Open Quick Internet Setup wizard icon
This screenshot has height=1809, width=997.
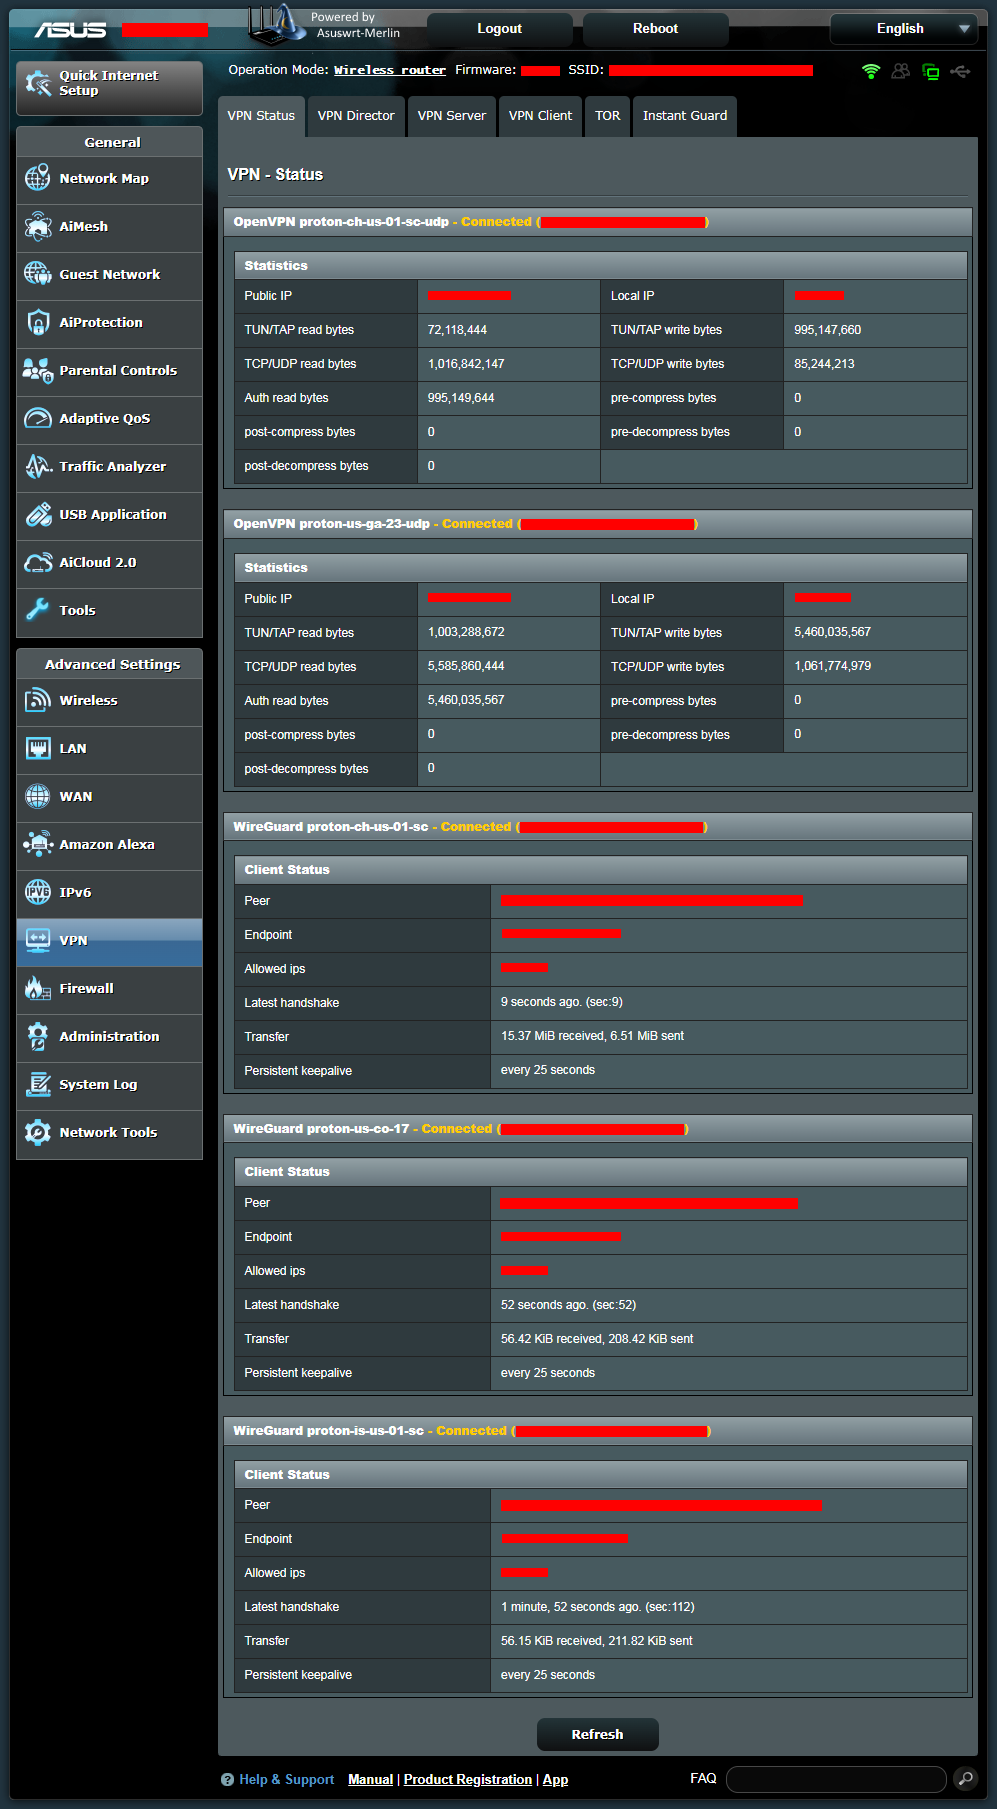pyautogui.click(x=38, y=83)
